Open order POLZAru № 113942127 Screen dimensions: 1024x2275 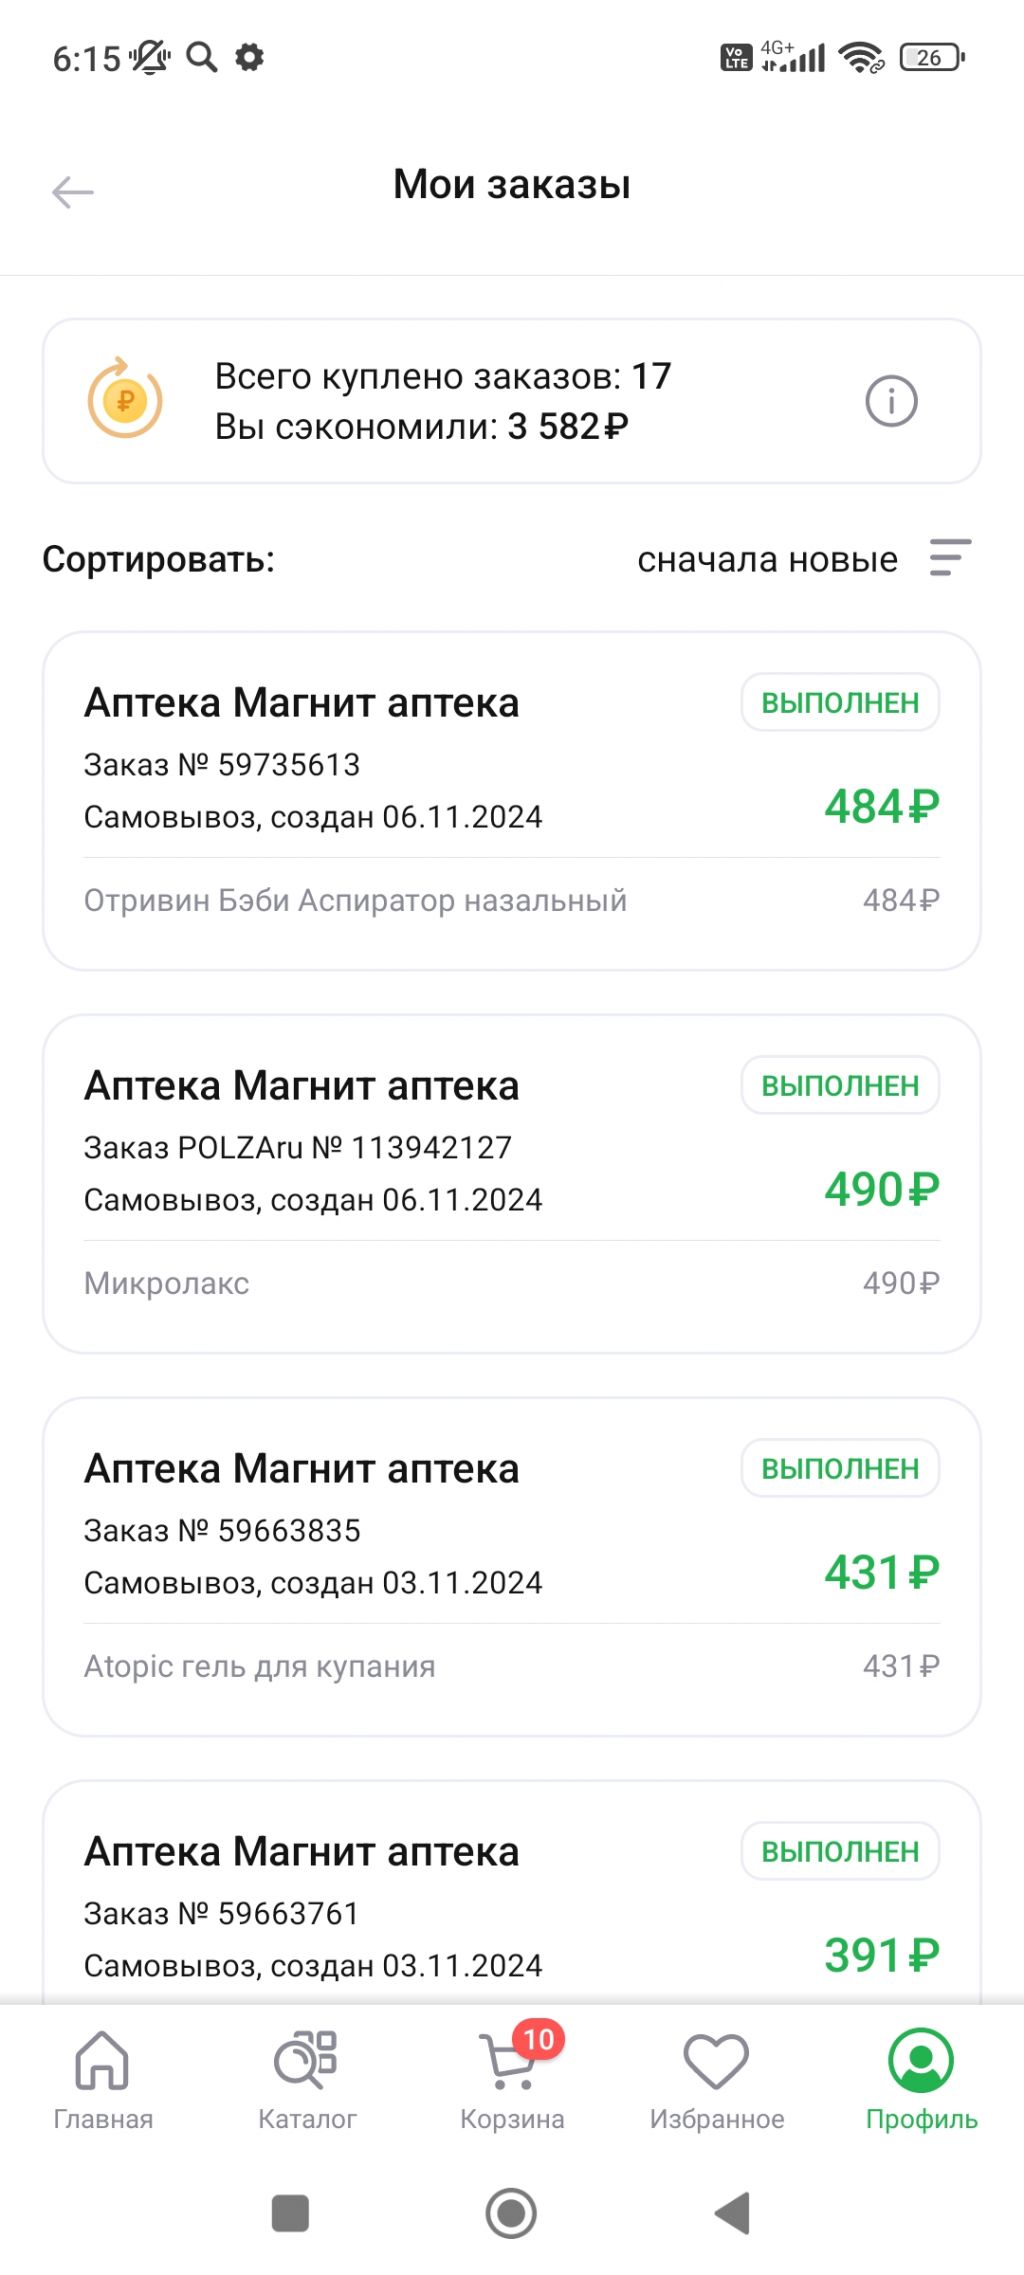pos(298,1148)
